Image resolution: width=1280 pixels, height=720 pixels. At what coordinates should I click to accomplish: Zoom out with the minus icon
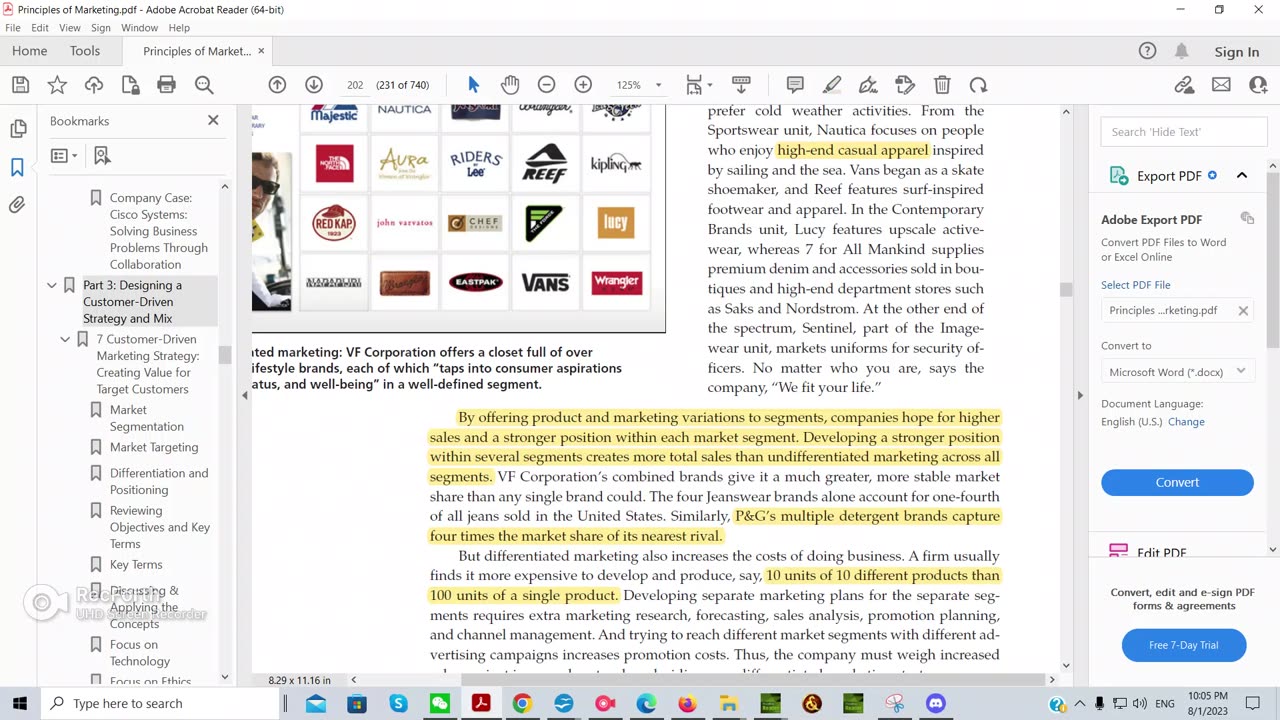546,85
